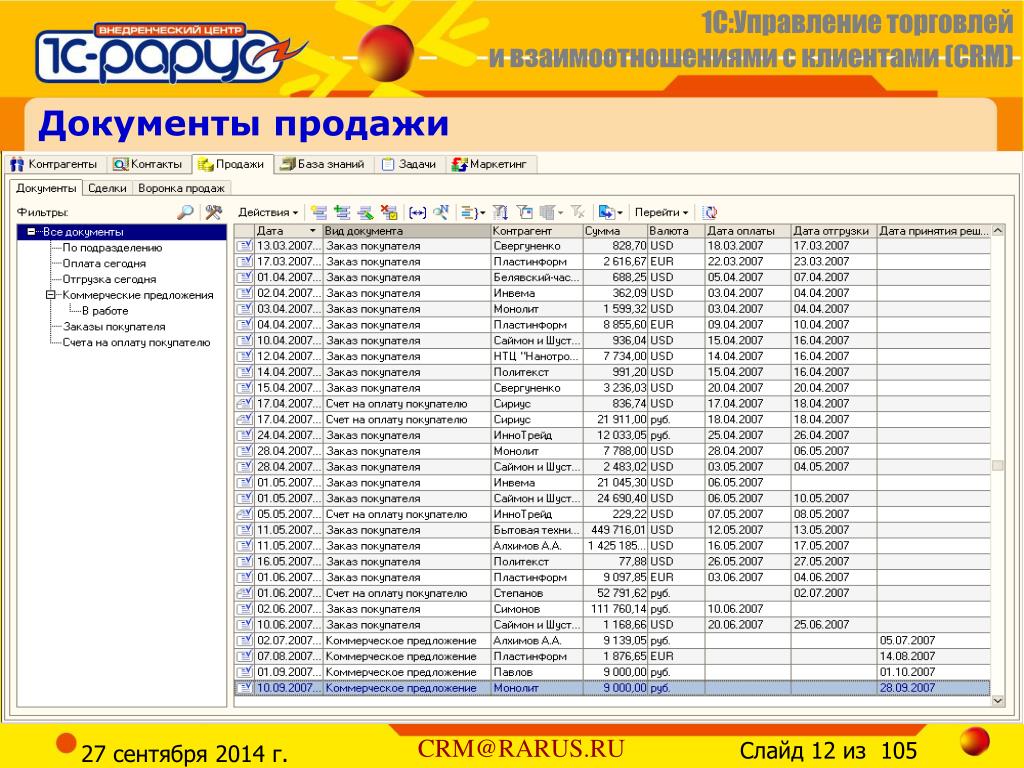Screen dimensions: 1024x768
Task: Click the magnifier icon in Filters panel
Action: tap(186, 212)
